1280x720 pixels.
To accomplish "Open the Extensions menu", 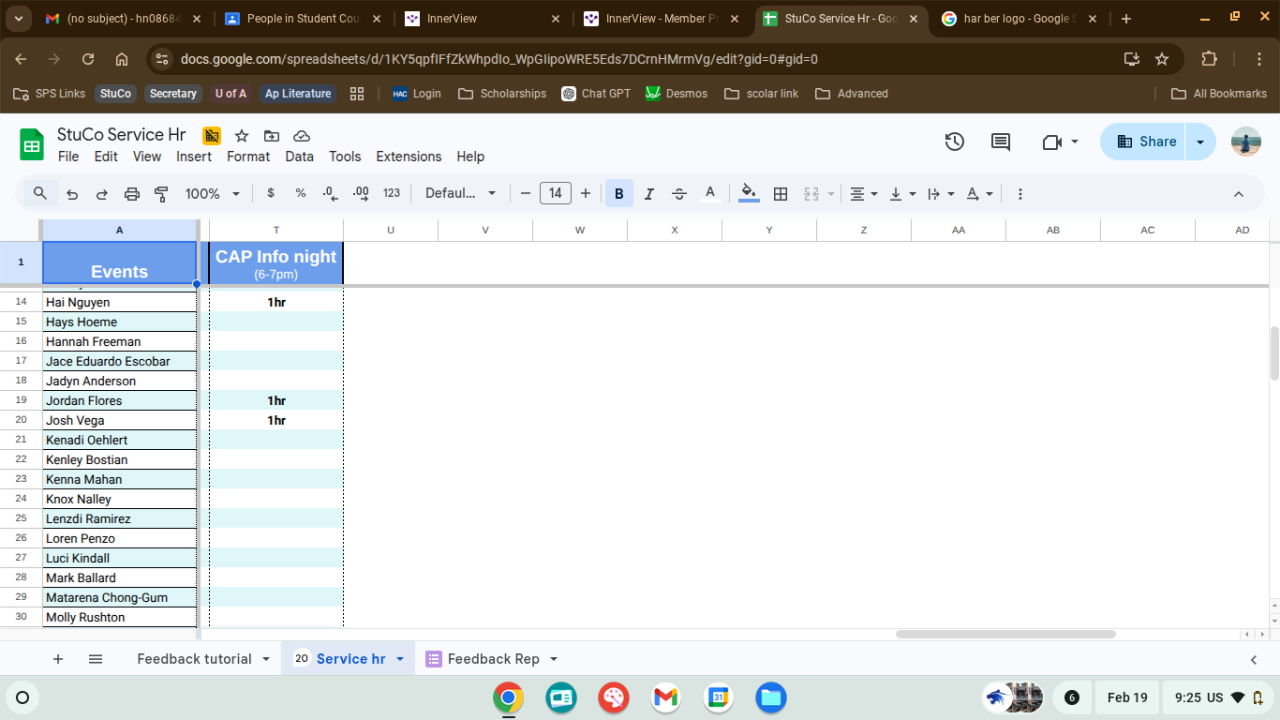I will pyautogui.click(x=408, y=156).
